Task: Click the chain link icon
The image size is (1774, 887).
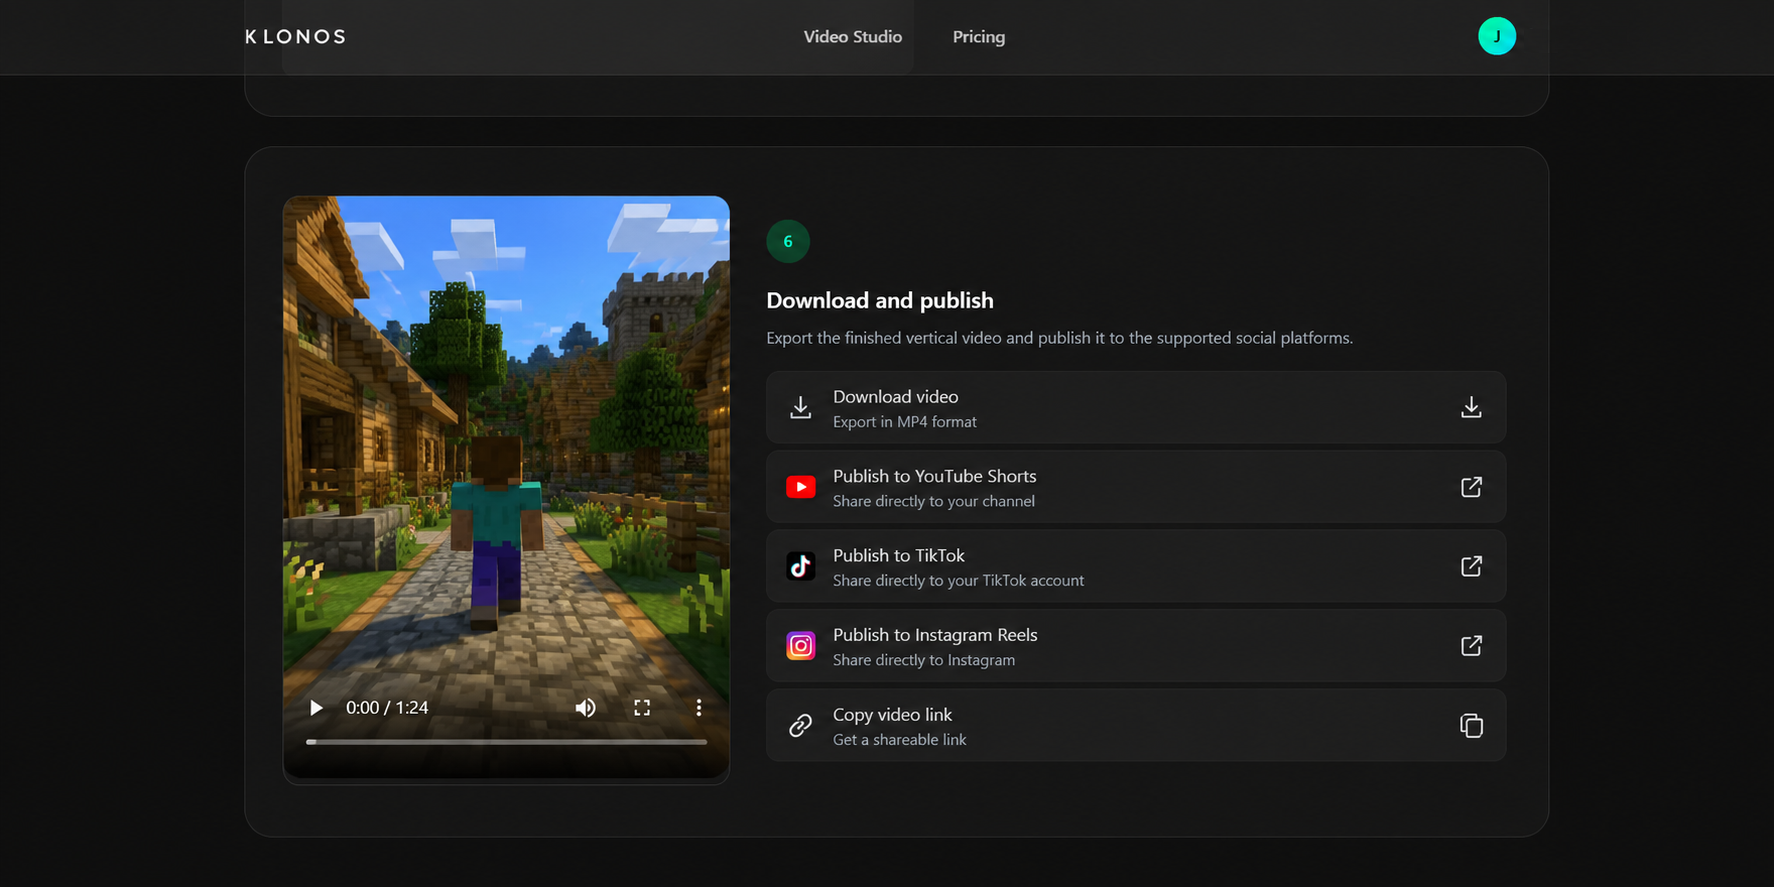Action: [800, 726]
